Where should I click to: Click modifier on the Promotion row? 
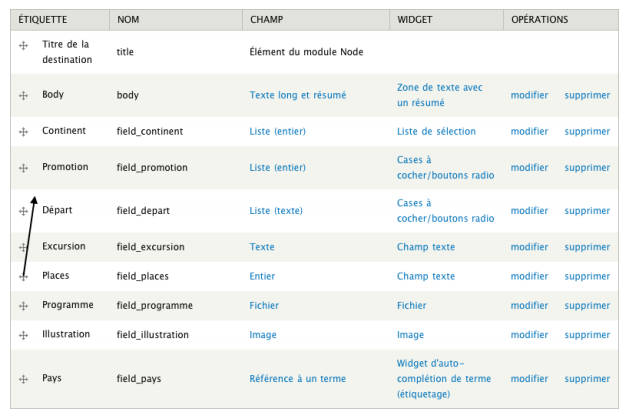(529, 168)
